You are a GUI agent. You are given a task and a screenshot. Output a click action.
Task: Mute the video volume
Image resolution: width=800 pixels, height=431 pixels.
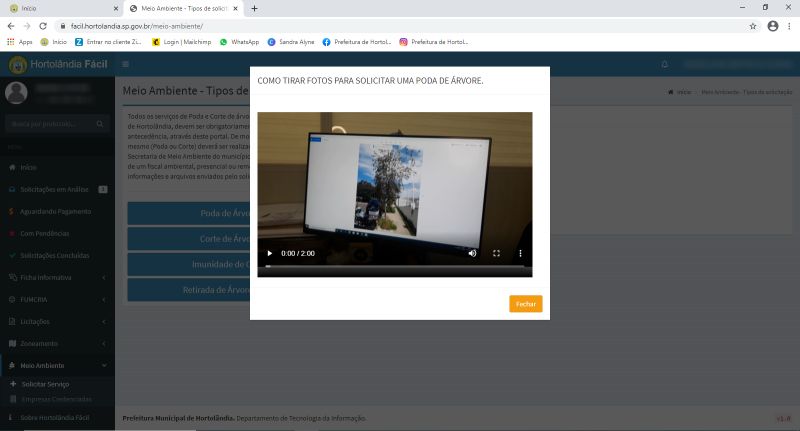[x=473, y=253]
